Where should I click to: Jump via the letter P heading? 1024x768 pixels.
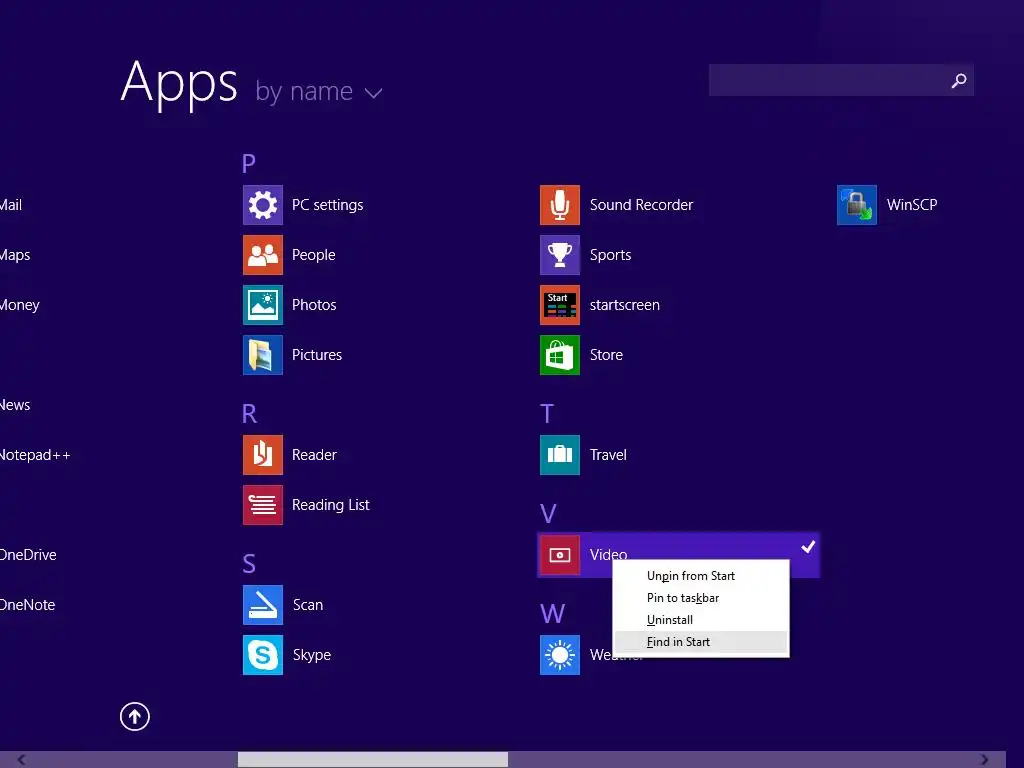pyautogui.click(x=249, y=163)
